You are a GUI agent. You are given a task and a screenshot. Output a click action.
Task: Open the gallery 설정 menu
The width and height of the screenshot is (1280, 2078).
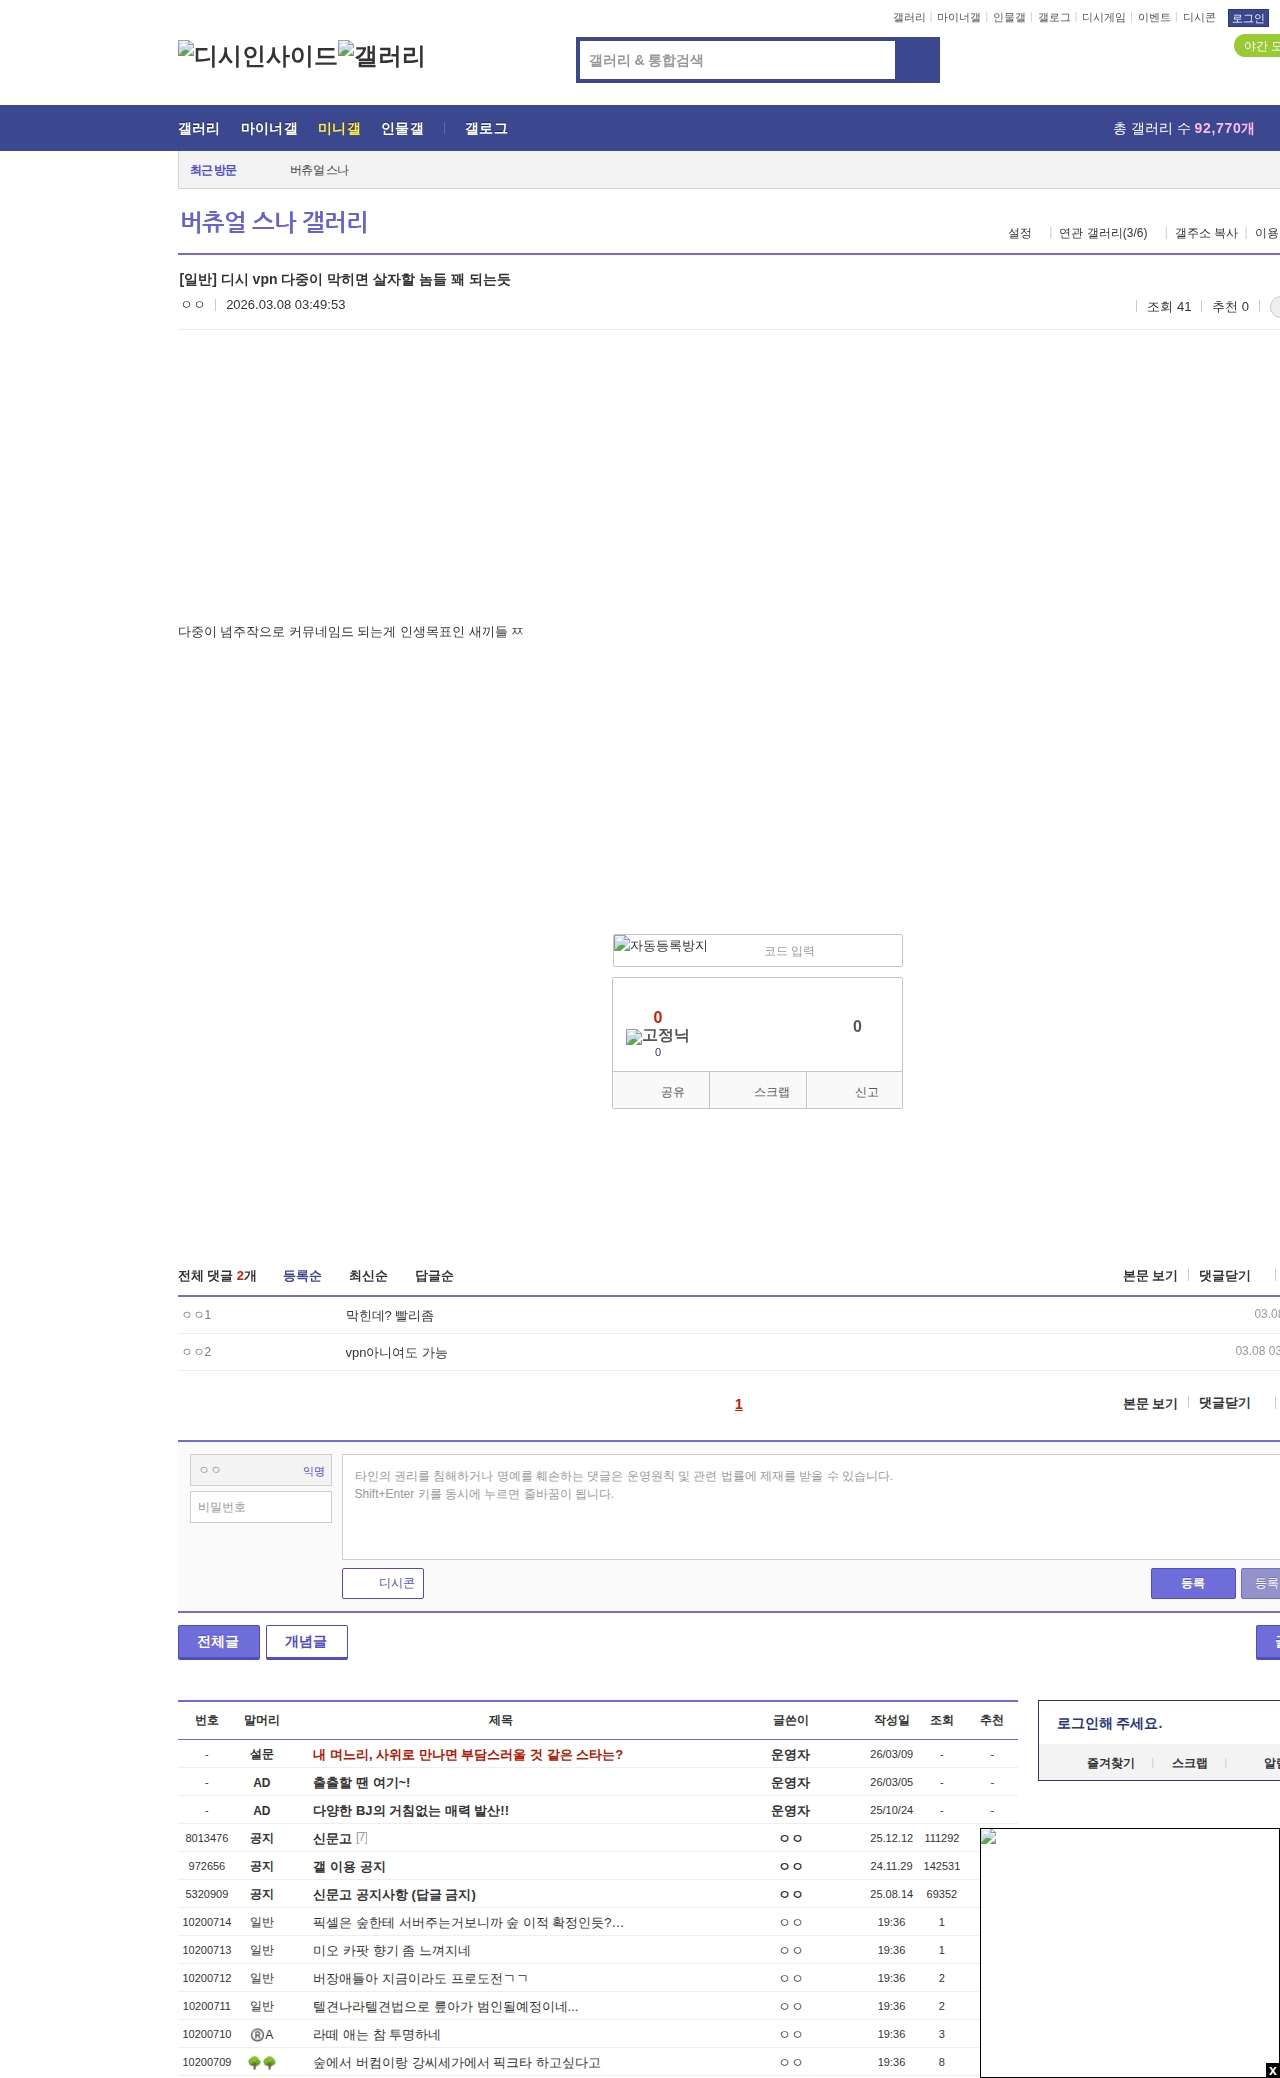pos(1019,233)
